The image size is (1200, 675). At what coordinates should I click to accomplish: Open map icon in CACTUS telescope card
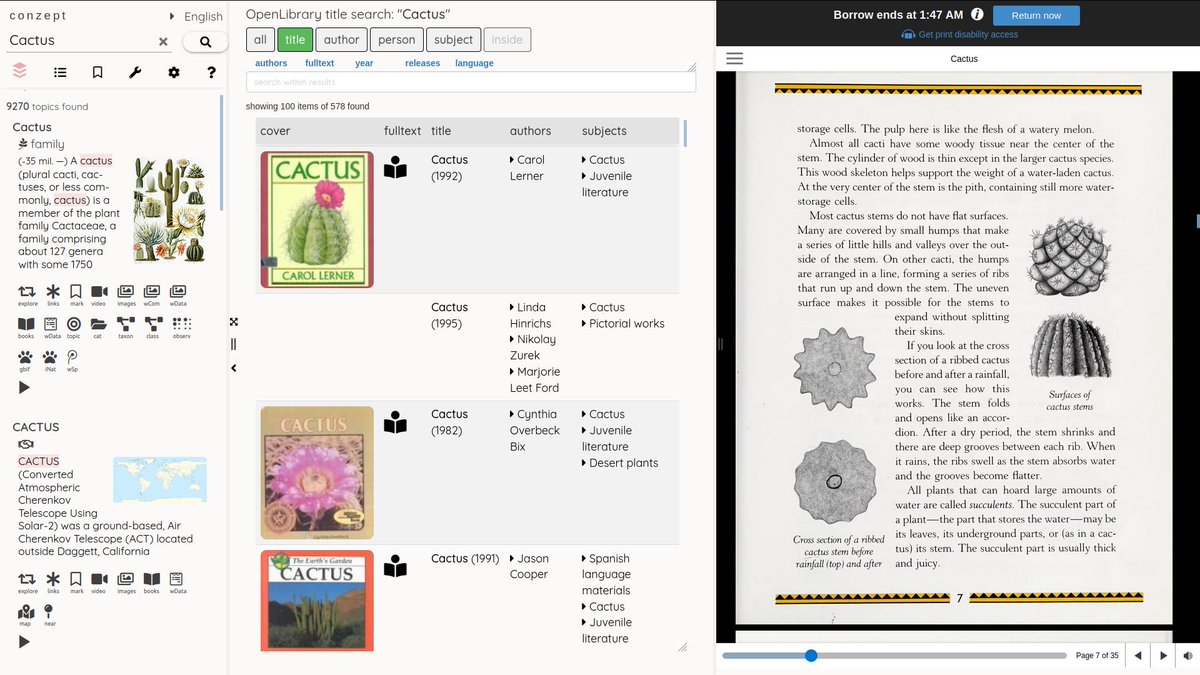(25, 614)
